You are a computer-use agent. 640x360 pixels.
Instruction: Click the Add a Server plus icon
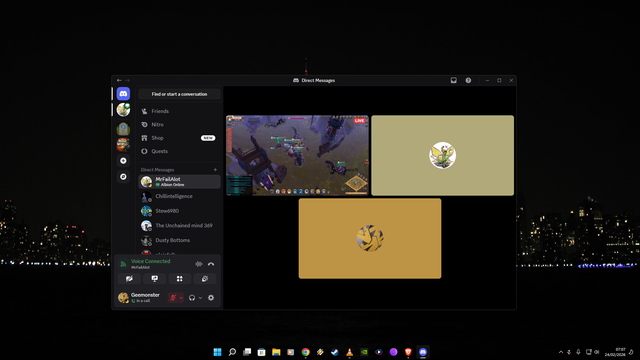coord(123,161)
